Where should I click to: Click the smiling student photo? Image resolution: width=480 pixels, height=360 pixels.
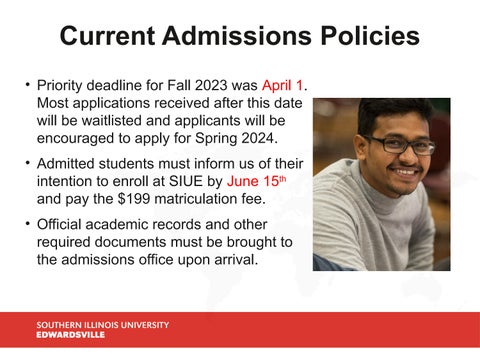tap(382, 184)
